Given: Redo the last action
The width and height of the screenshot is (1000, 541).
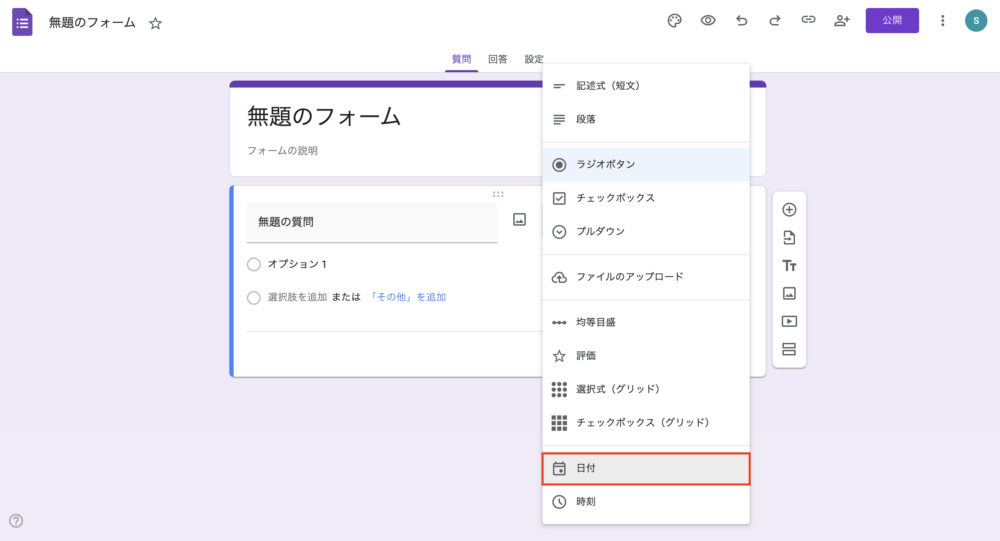Looking at the screenshot, I should 774,20.
